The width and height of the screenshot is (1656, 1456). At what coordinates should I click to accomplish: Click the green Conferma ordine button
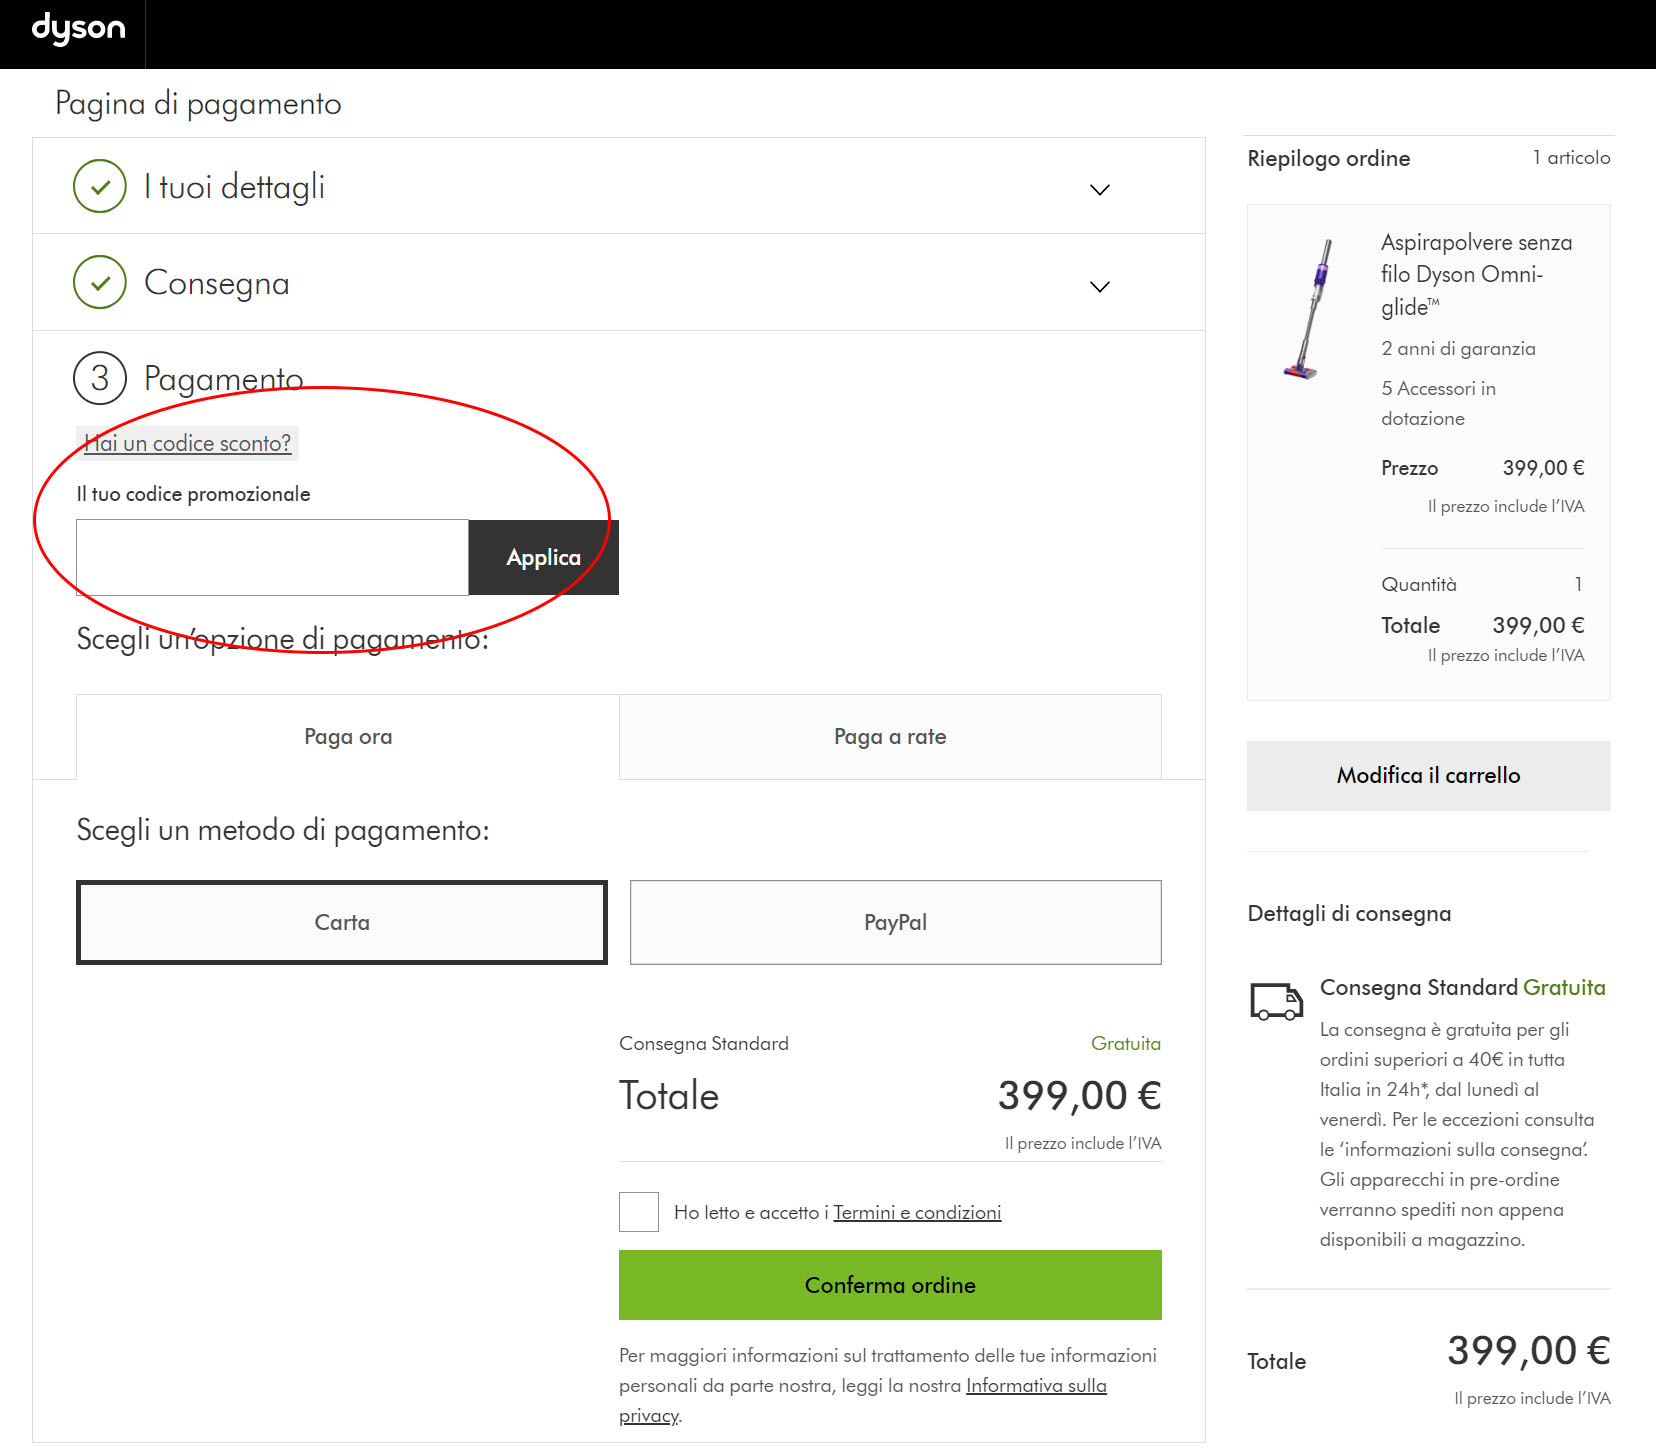(x=890, y=1285)
